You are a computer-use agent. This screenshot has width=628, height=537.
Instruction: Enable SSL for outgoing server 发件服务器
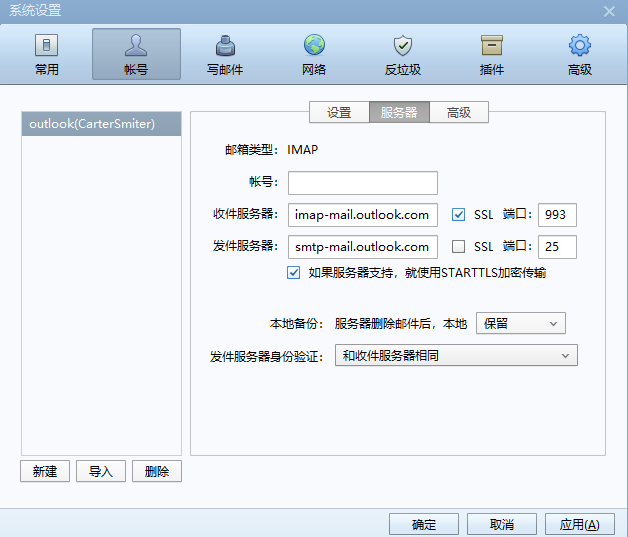[458, 246]
